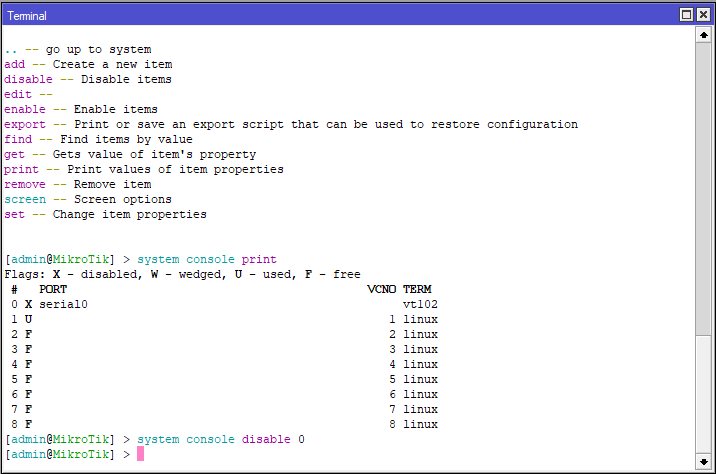
Task: Click the 'find' command entry
Action: tap(17, 139)
